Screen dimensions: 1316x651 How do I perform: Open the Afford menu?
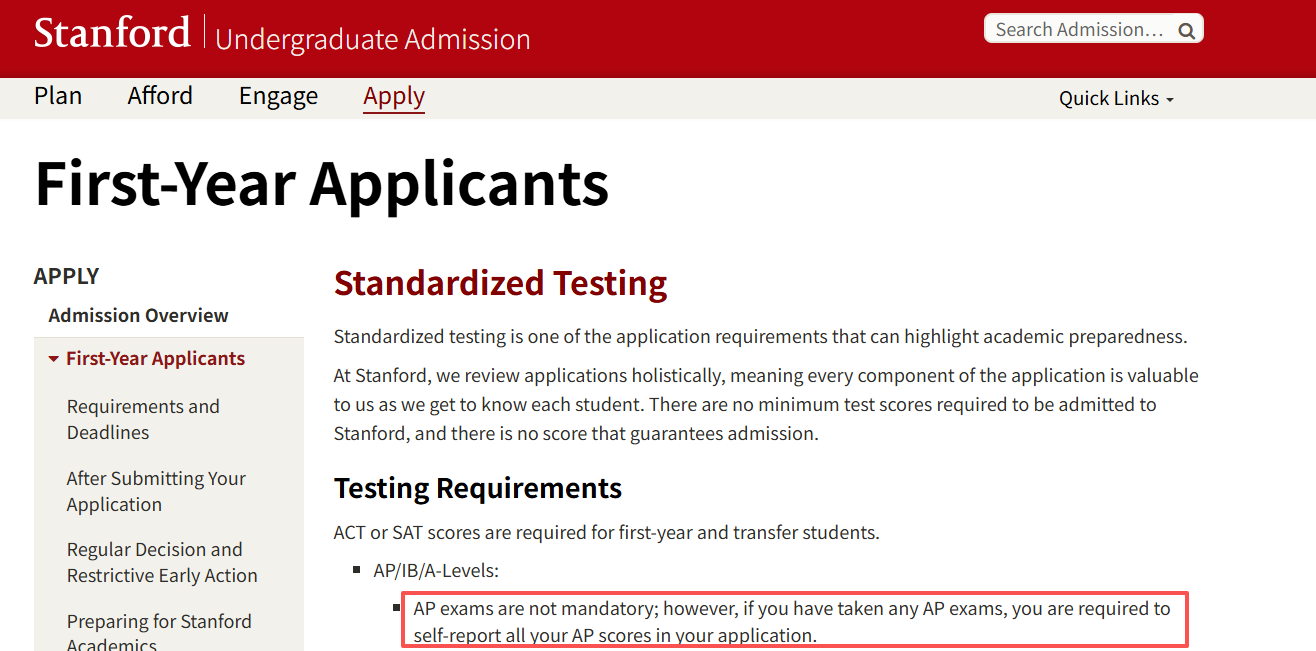160,96
